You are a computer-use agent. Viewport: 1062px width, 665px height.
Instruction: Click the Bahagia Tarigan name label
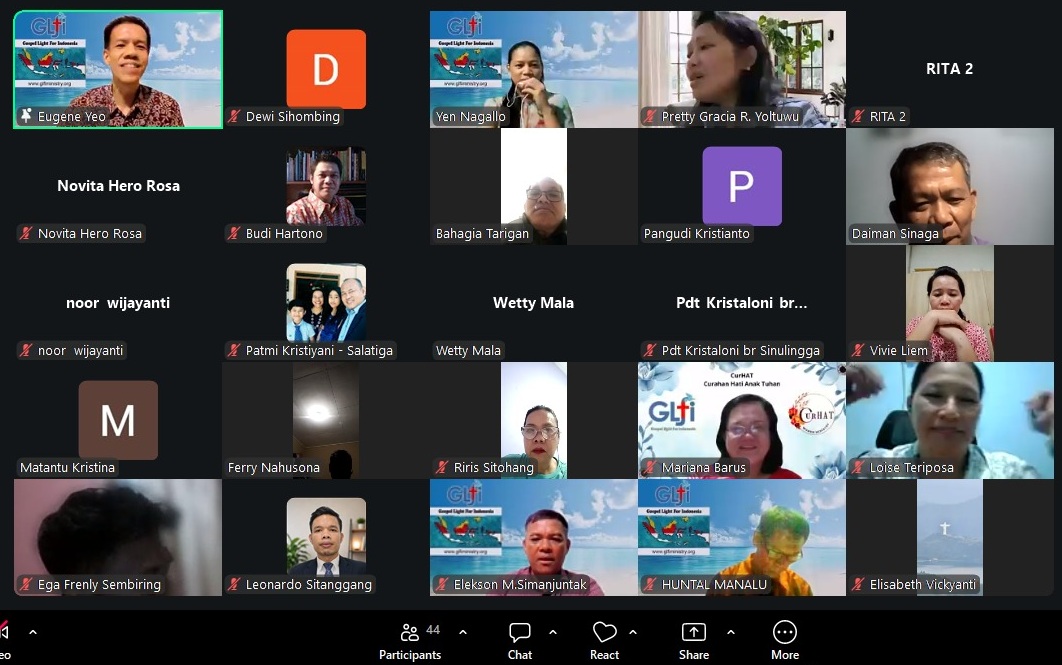click(x=482, y=234)
